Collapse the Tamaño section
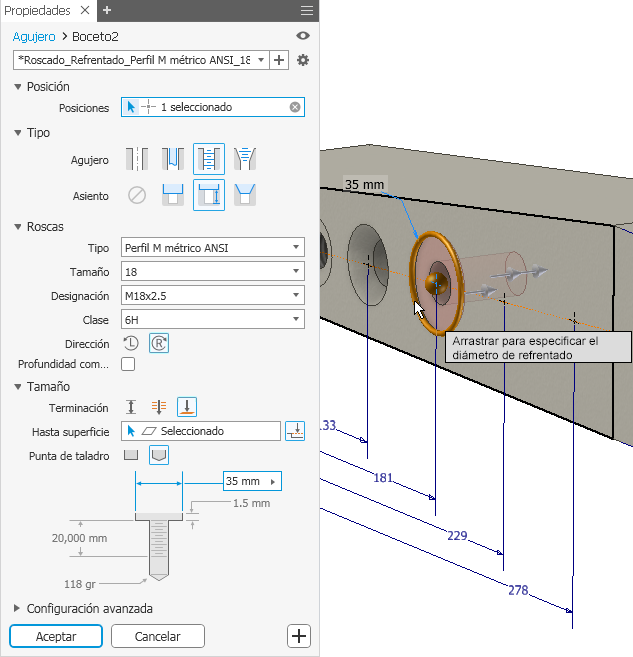 pos(18,387)
